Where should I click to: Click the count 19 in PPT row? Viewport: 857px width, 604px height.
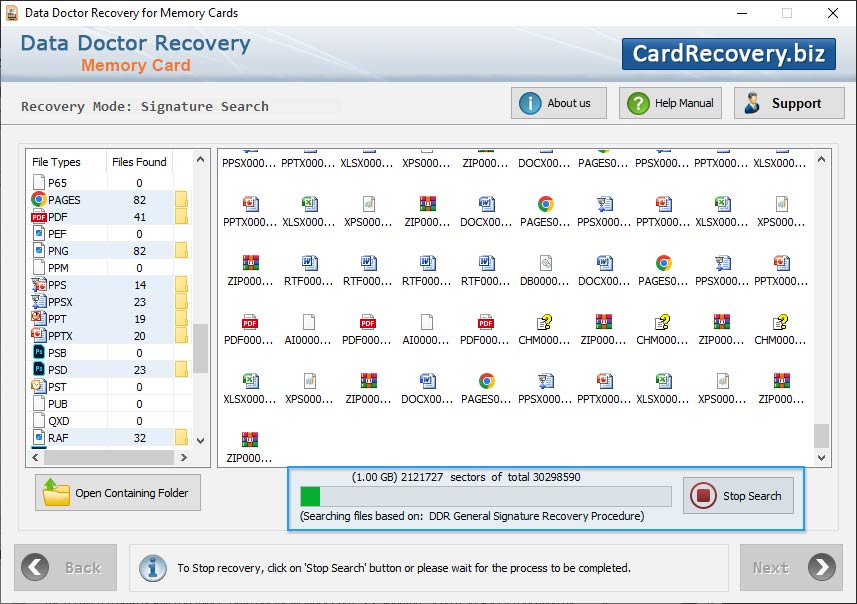(x=140, y=319)
